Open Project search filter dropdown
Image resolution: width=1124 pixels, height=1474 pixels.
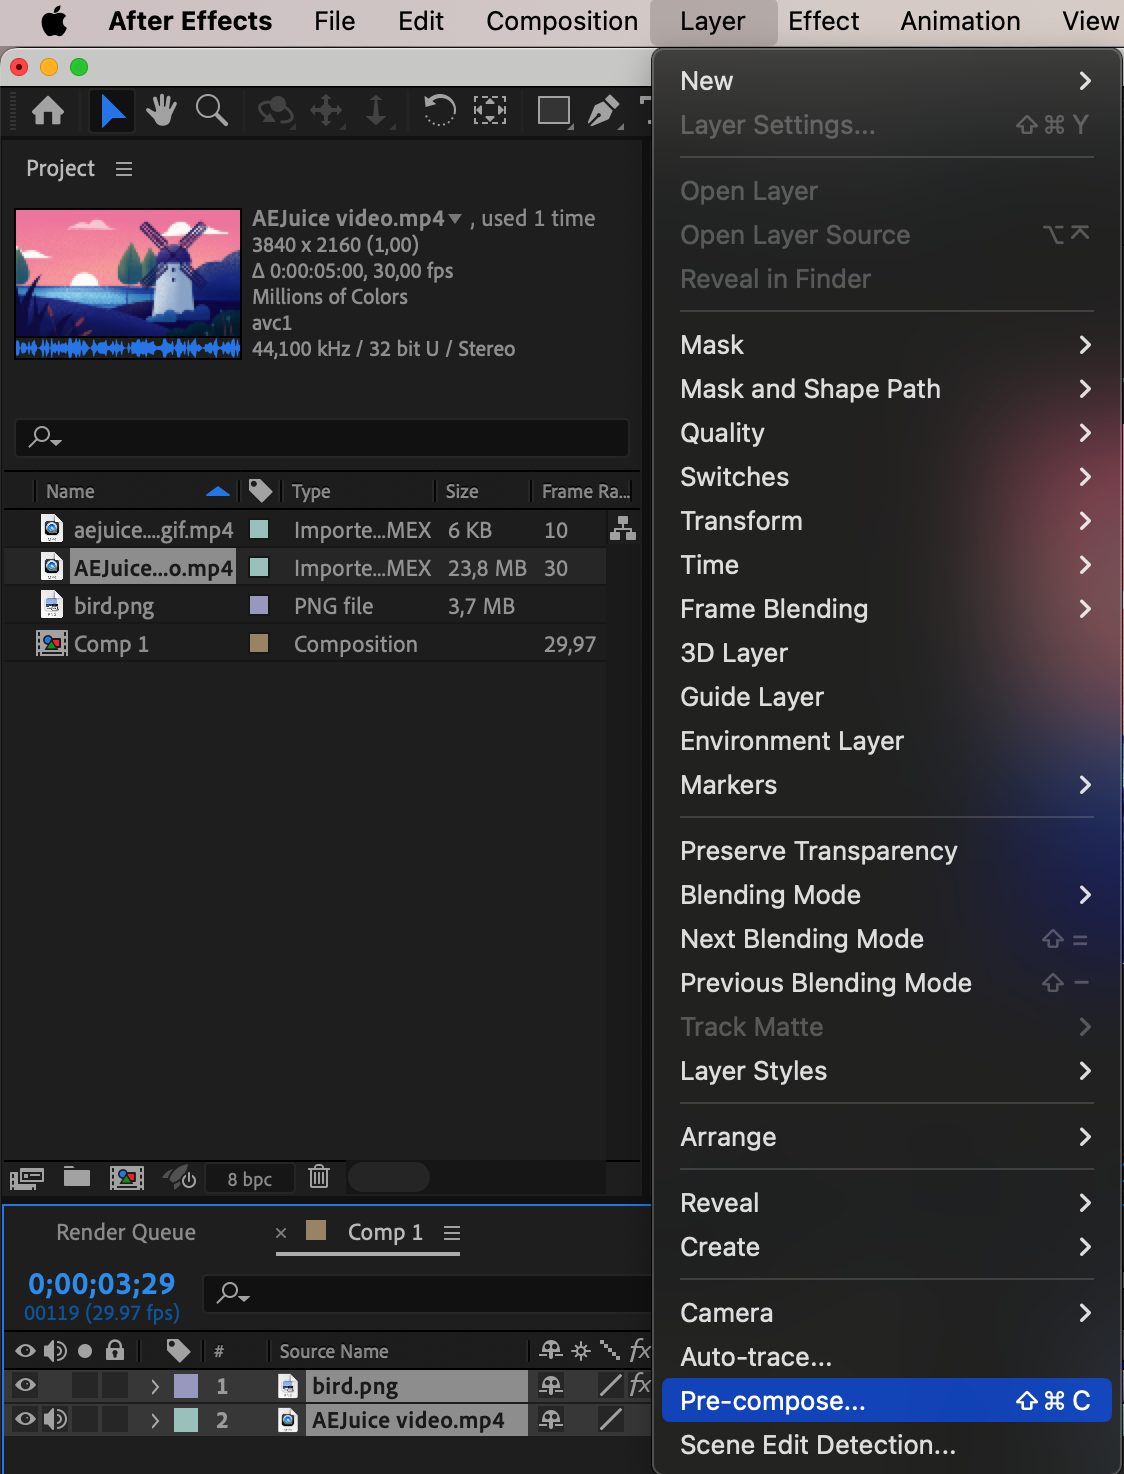[45, 437]
